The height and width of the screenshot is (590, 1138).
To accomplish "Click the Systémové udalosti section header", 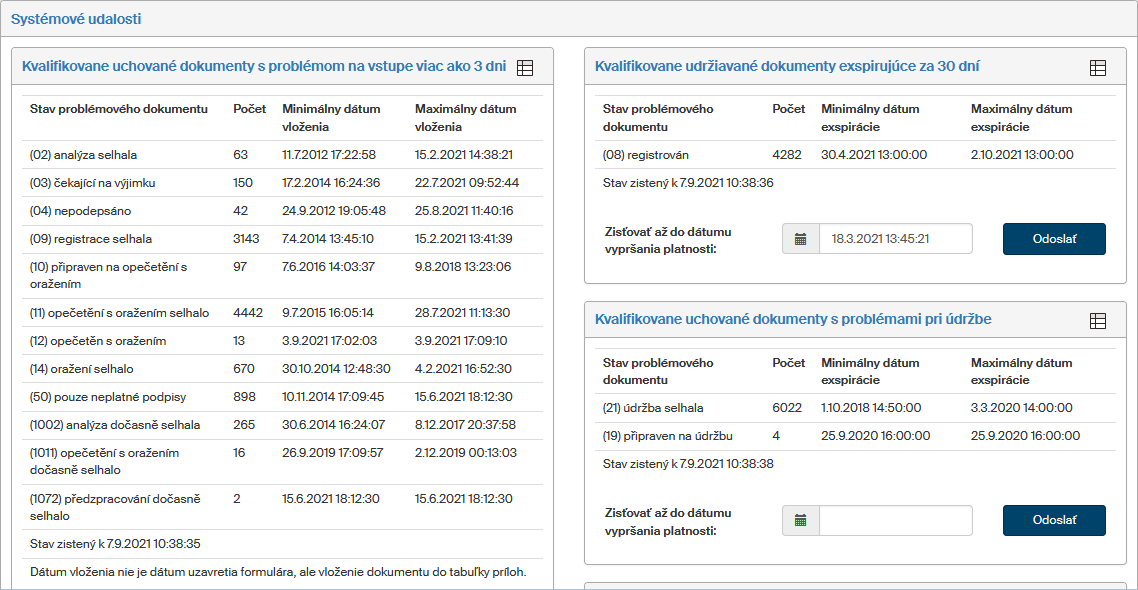I will pyautogui.click(x=75, y=19).
